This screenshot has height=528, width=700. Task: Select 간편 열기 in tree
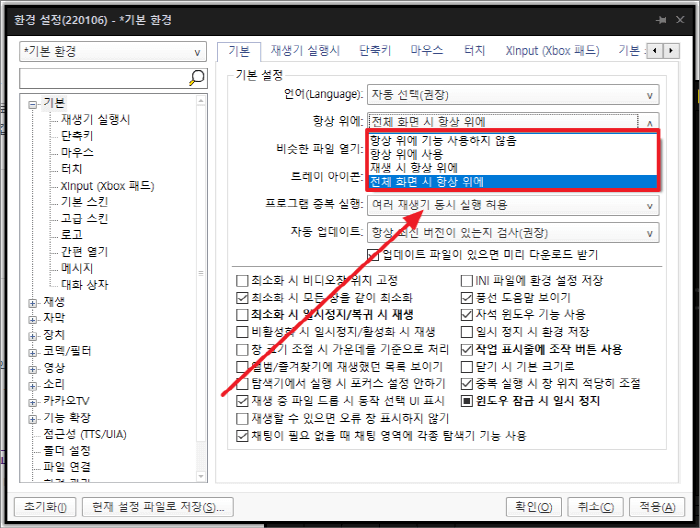click(x=85, y=252)
